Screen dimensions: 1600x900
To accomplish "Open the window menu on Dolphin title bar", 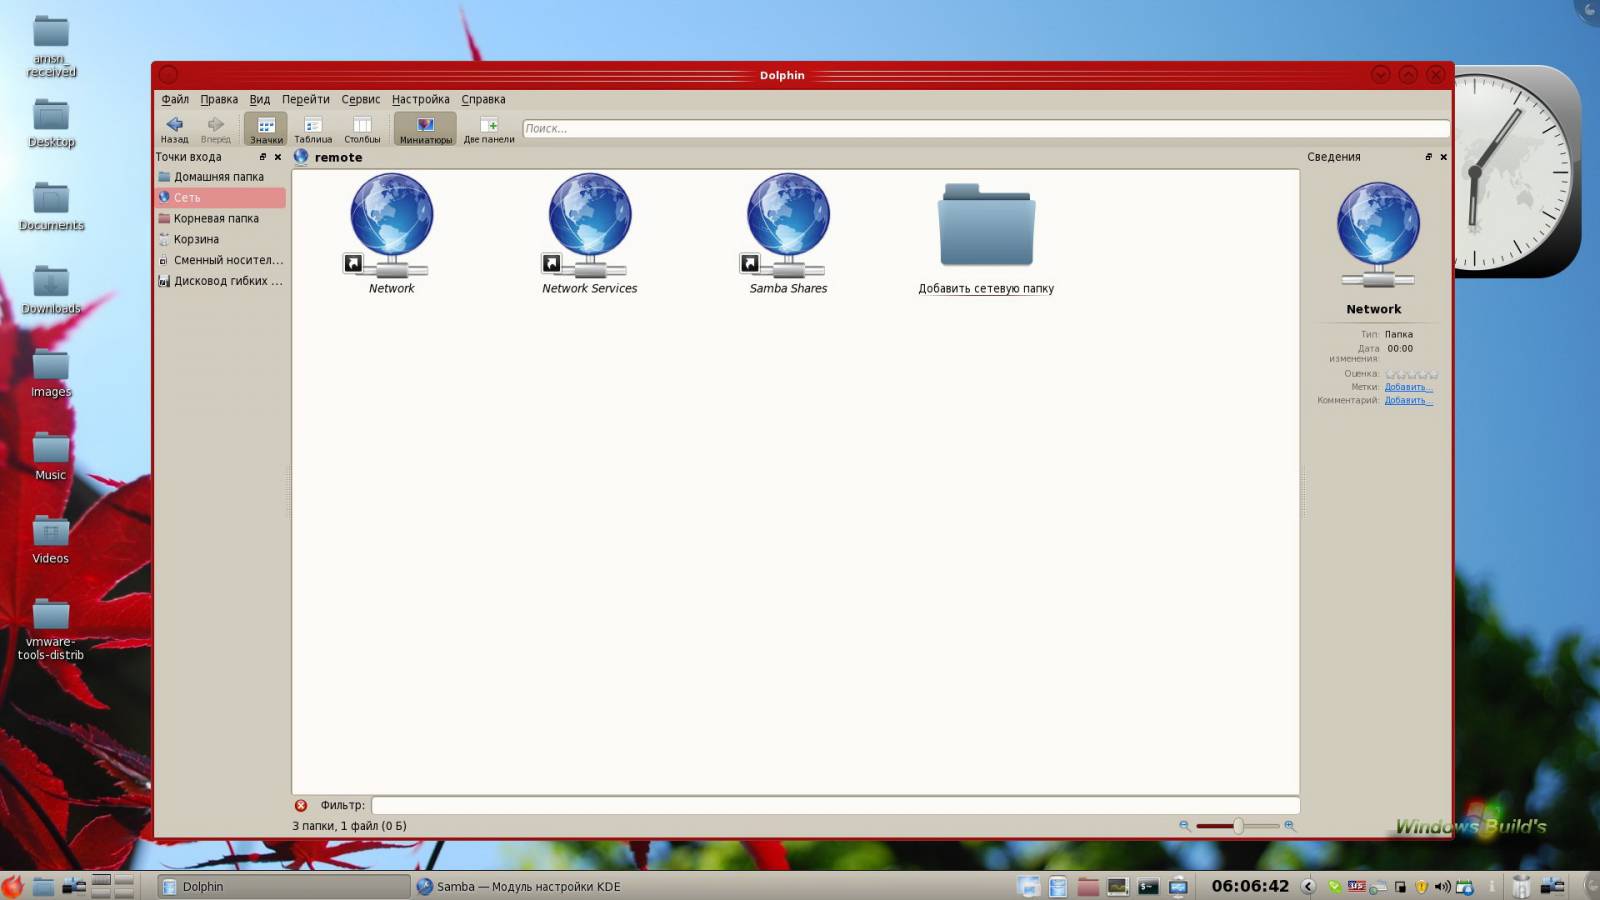I will tap(168, 75).
